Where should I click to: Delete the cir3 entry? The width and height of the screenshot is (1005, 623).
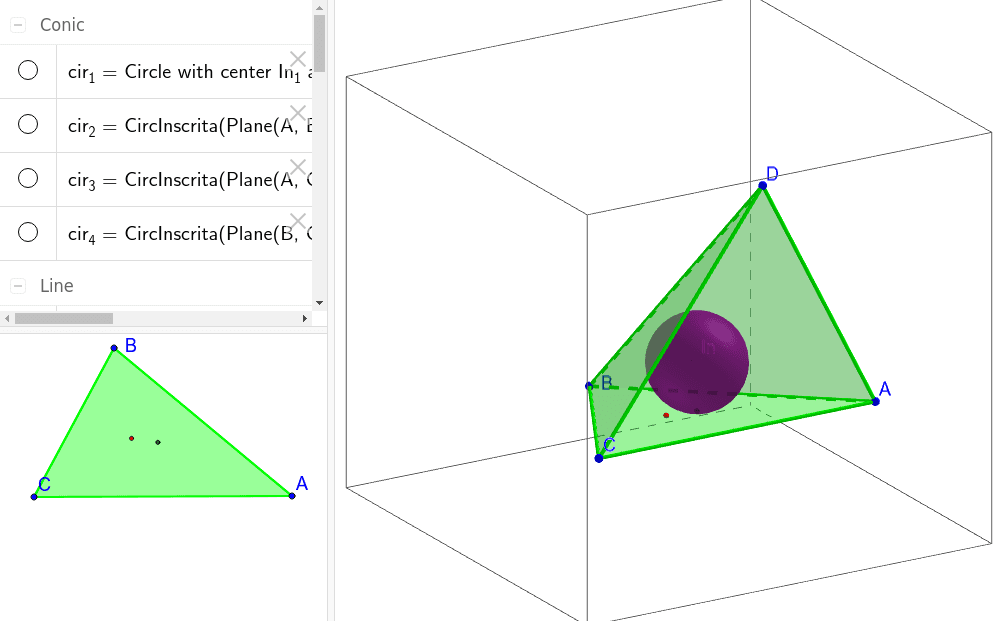(x=298, y=167)
